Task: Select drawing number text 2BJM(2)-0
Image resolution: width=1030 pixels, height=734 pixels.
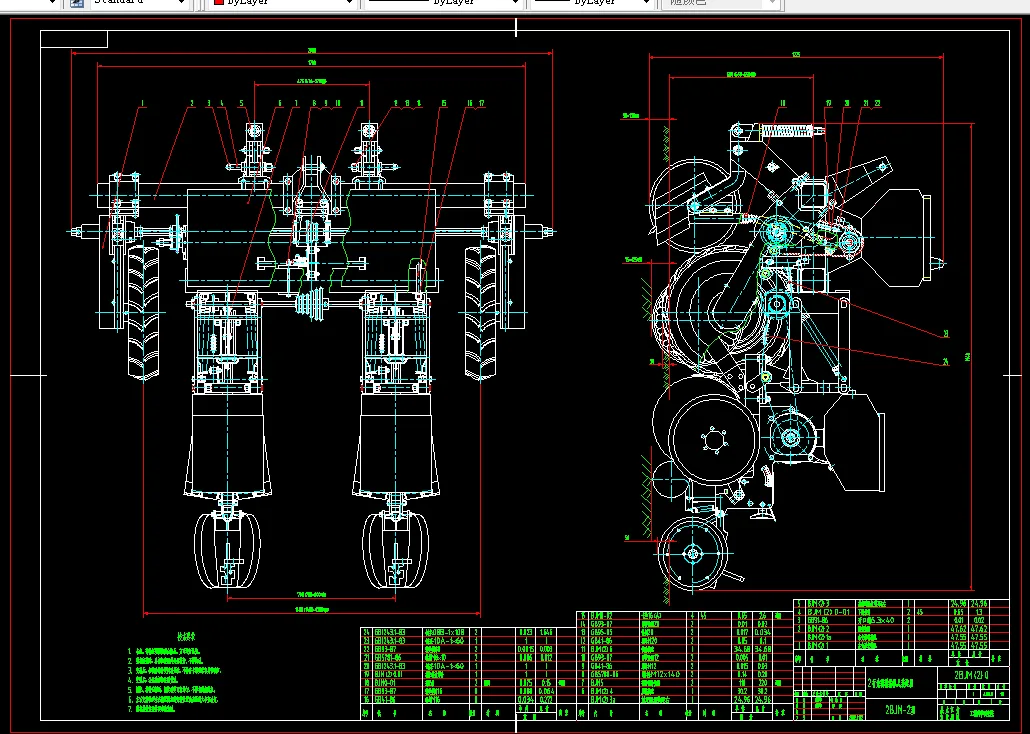Action: pyautogui.click(x=971, y=675)
